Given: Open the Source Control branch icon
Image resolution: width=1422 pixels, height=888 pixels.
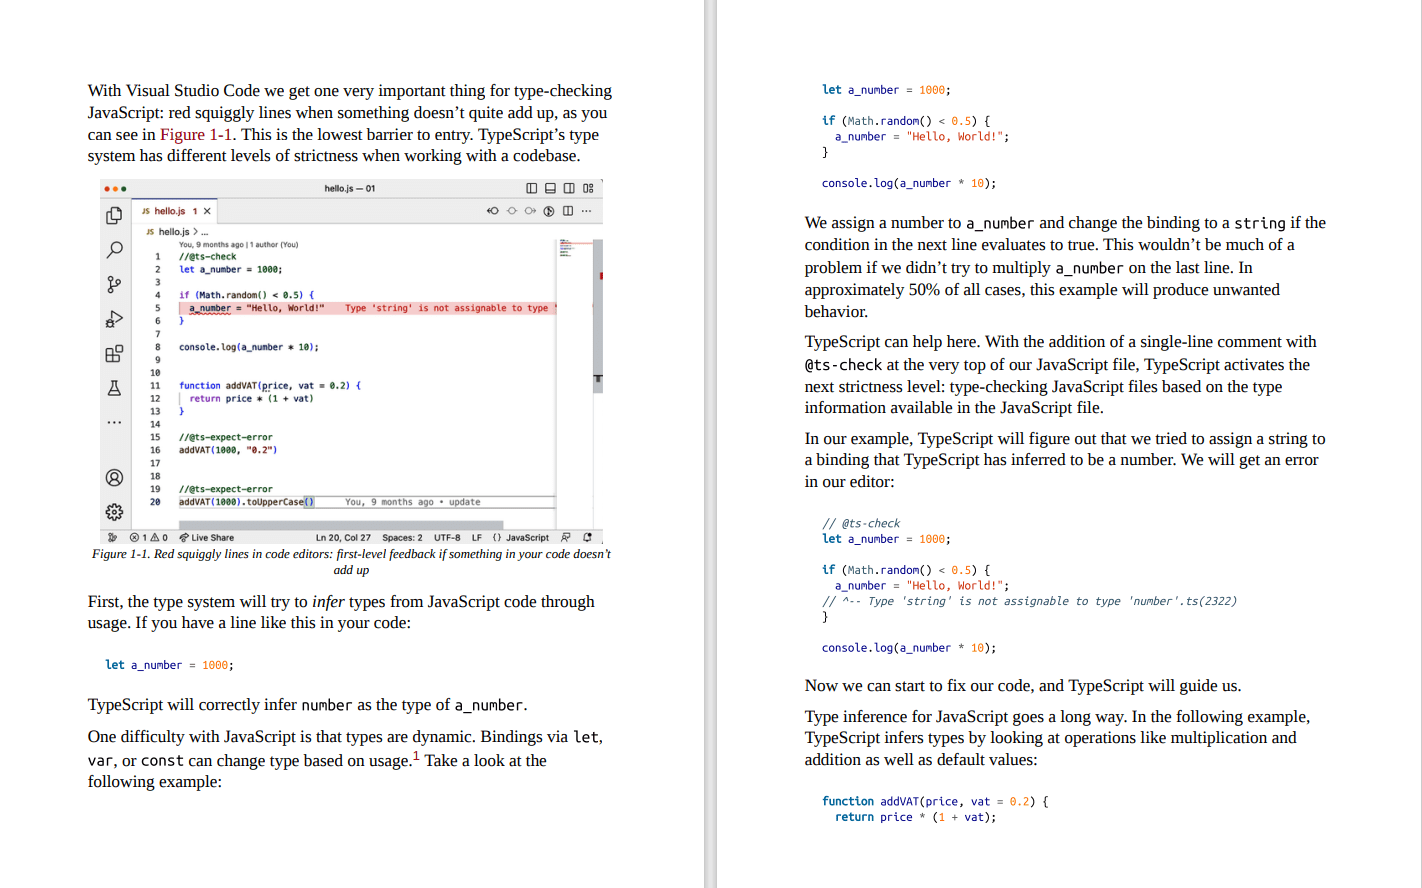Looking at the screenshot, I should click(114, 285).
